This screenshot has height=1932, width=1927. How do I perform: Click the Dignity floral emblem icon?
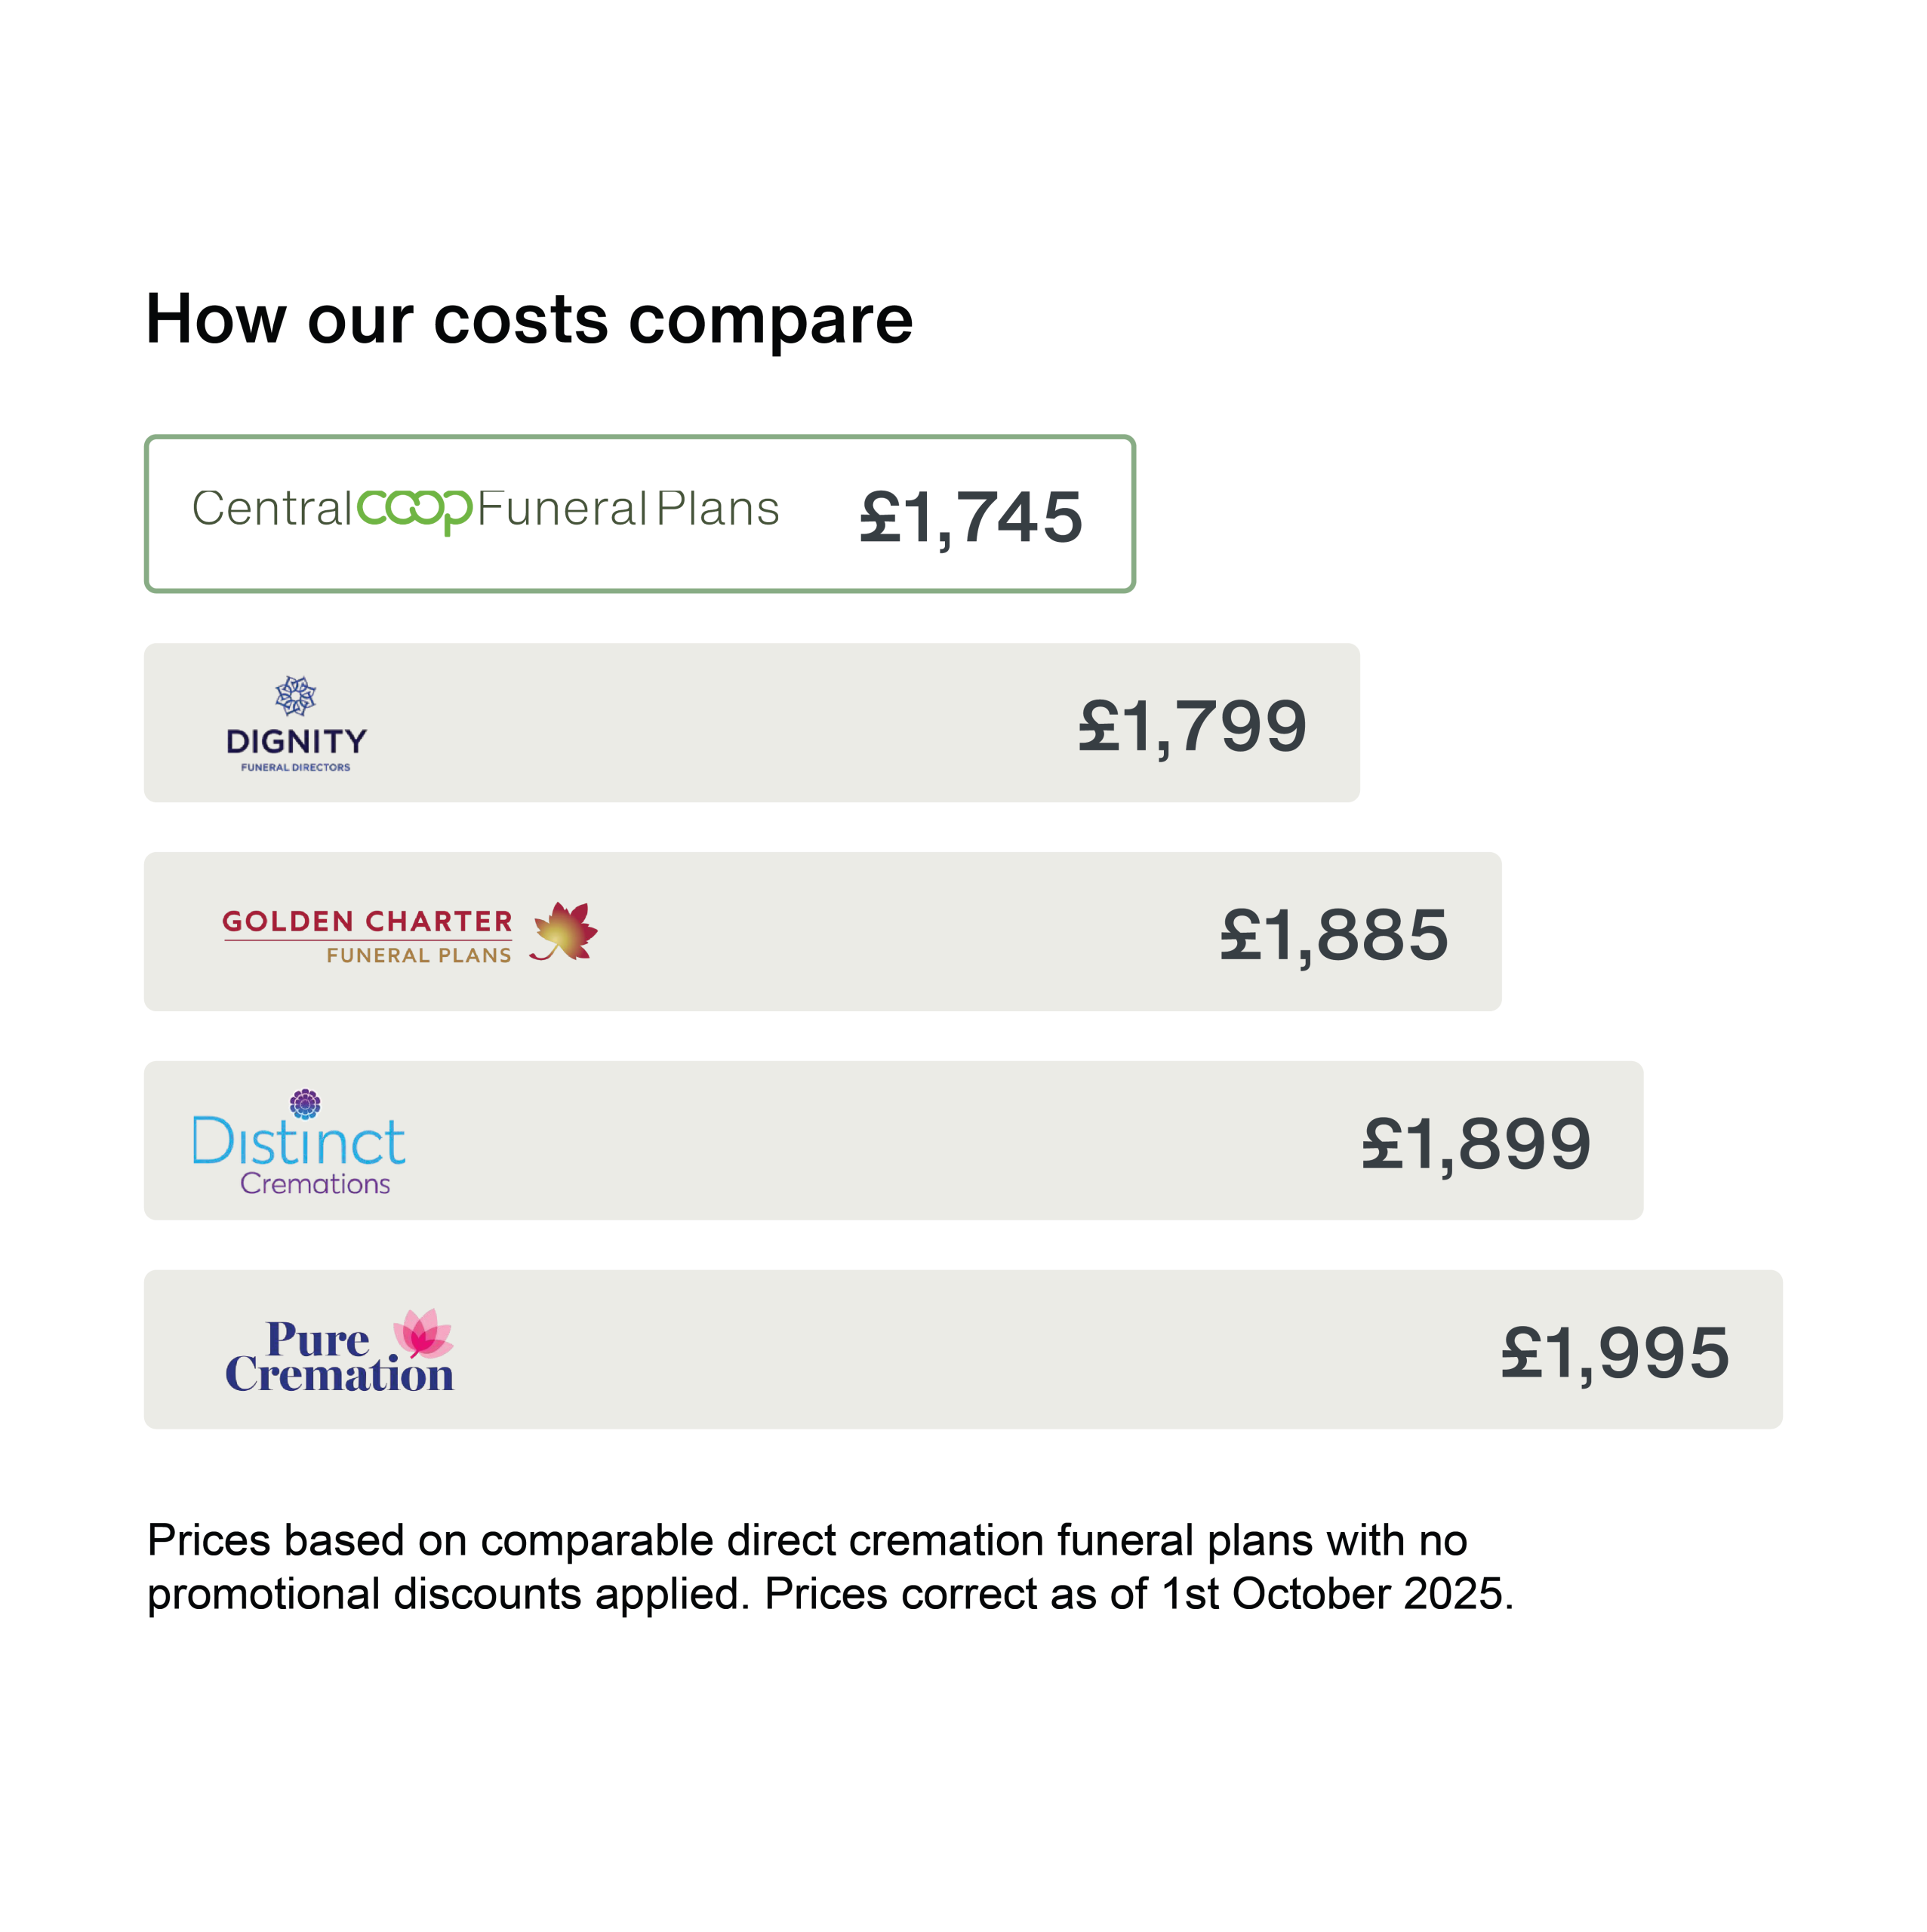point(296,696)
